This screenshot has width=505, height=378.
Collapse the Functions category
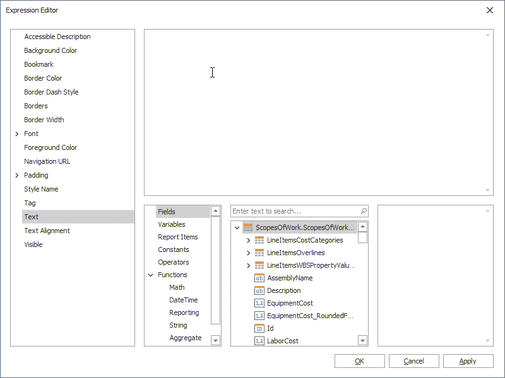[x=151, y=275]
